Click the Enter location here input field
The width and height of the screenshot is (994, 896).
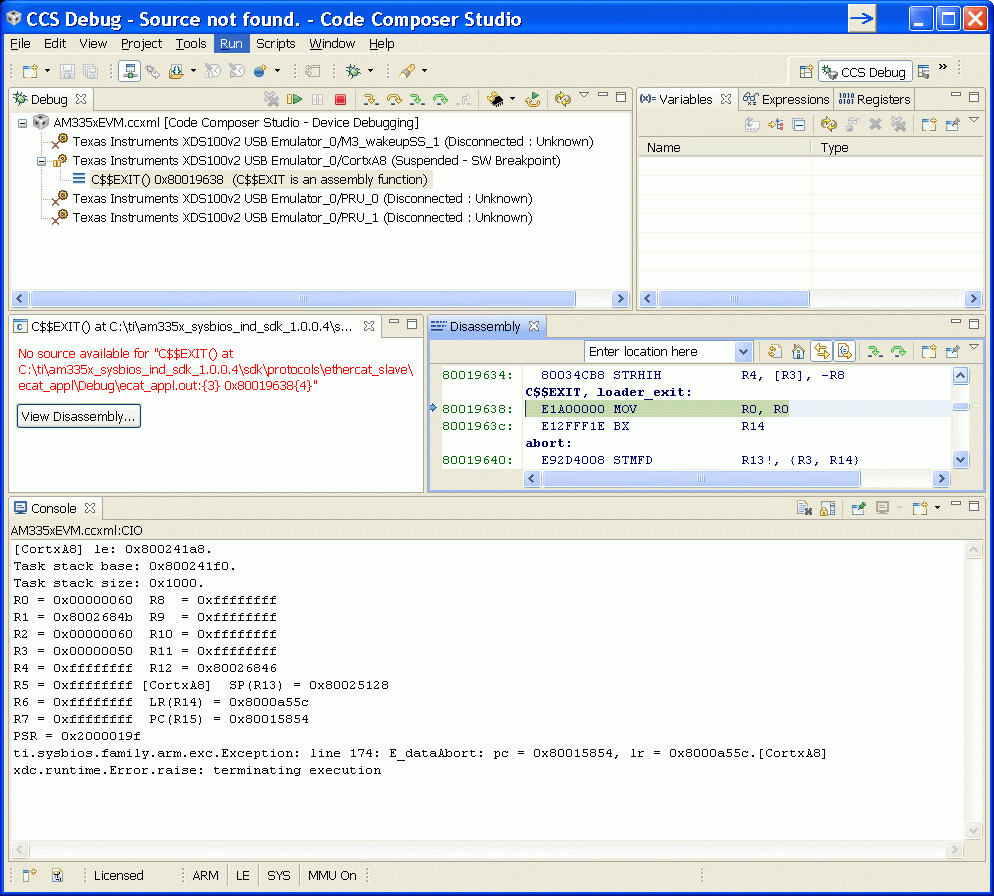tap(660, 351)
